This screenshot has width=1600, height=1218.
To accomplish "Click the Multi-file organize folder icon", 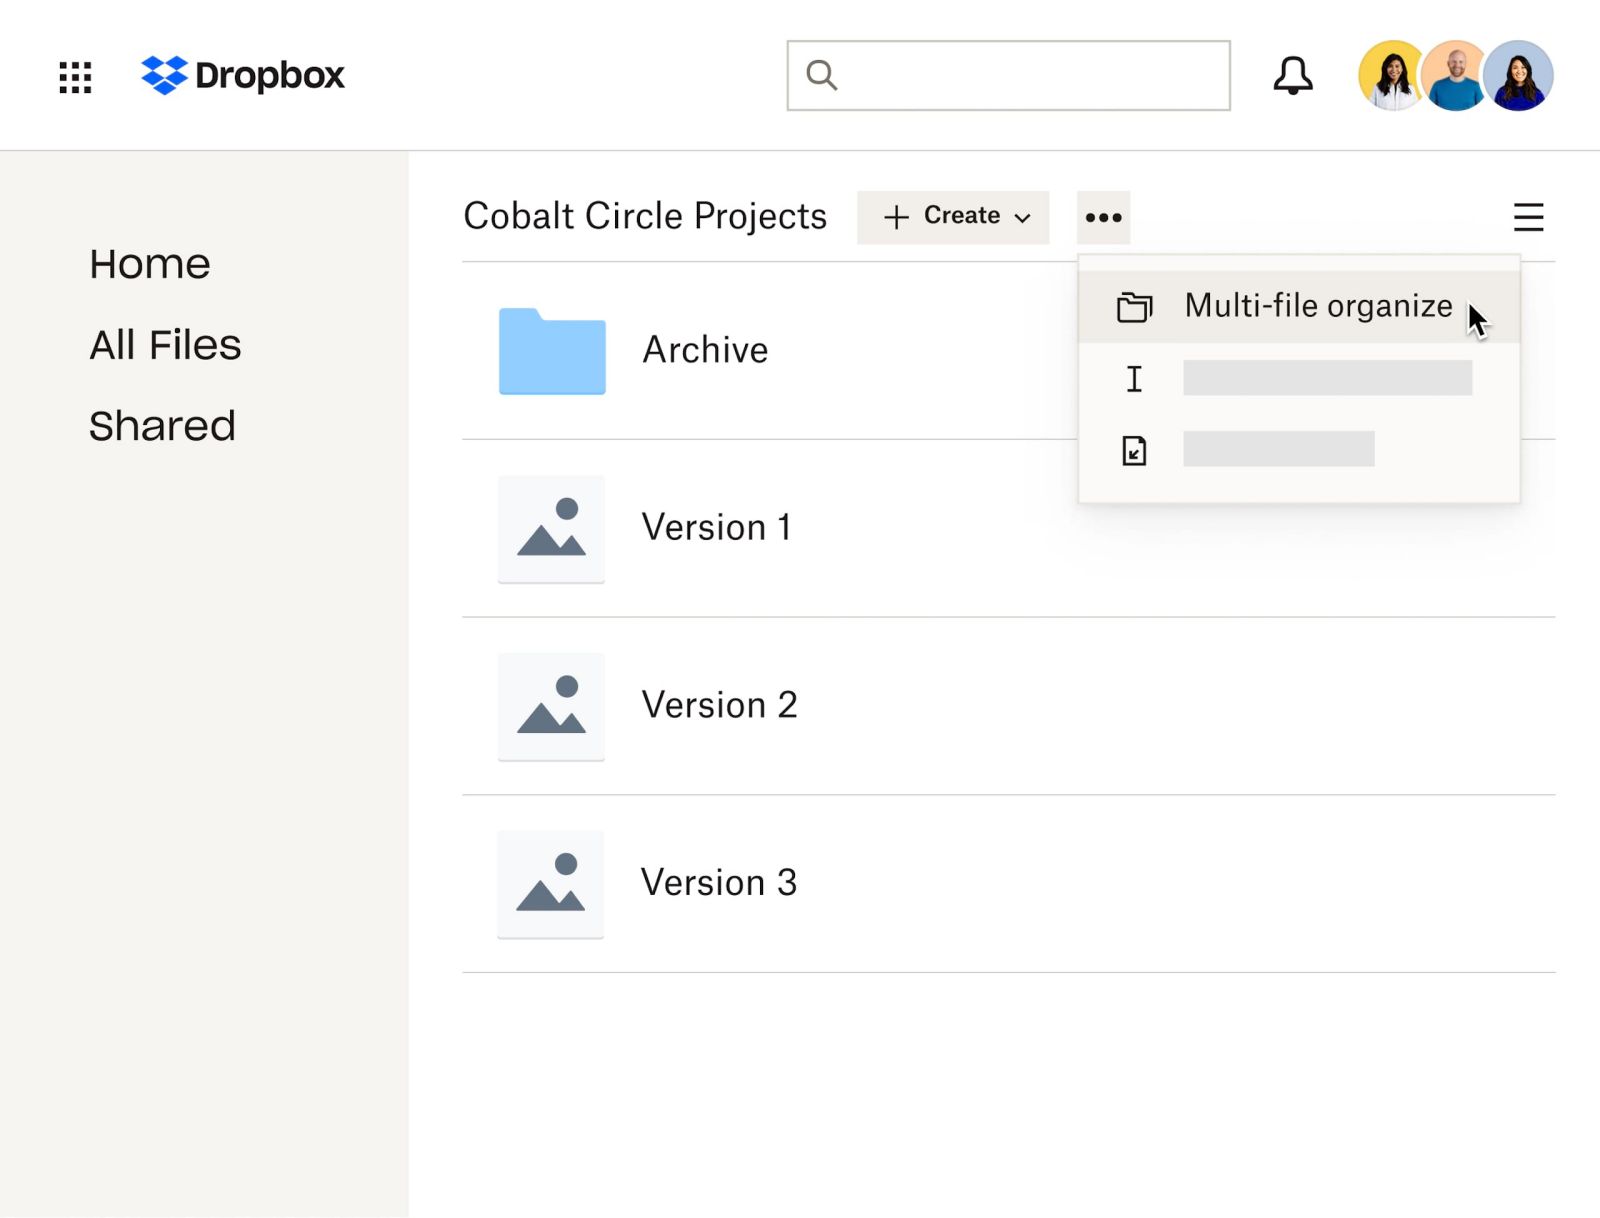I will [1135, 306].
